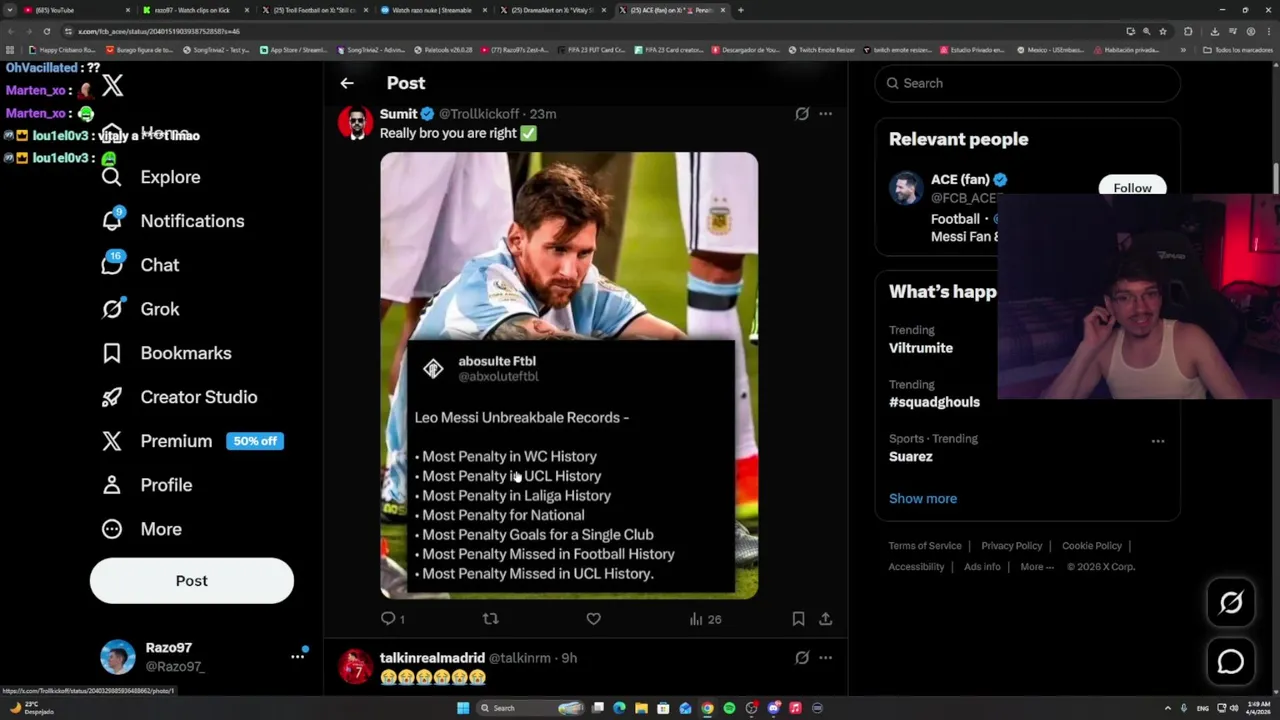
Task: Open talkinrealmadrid profile name
Action: [432, 658]
